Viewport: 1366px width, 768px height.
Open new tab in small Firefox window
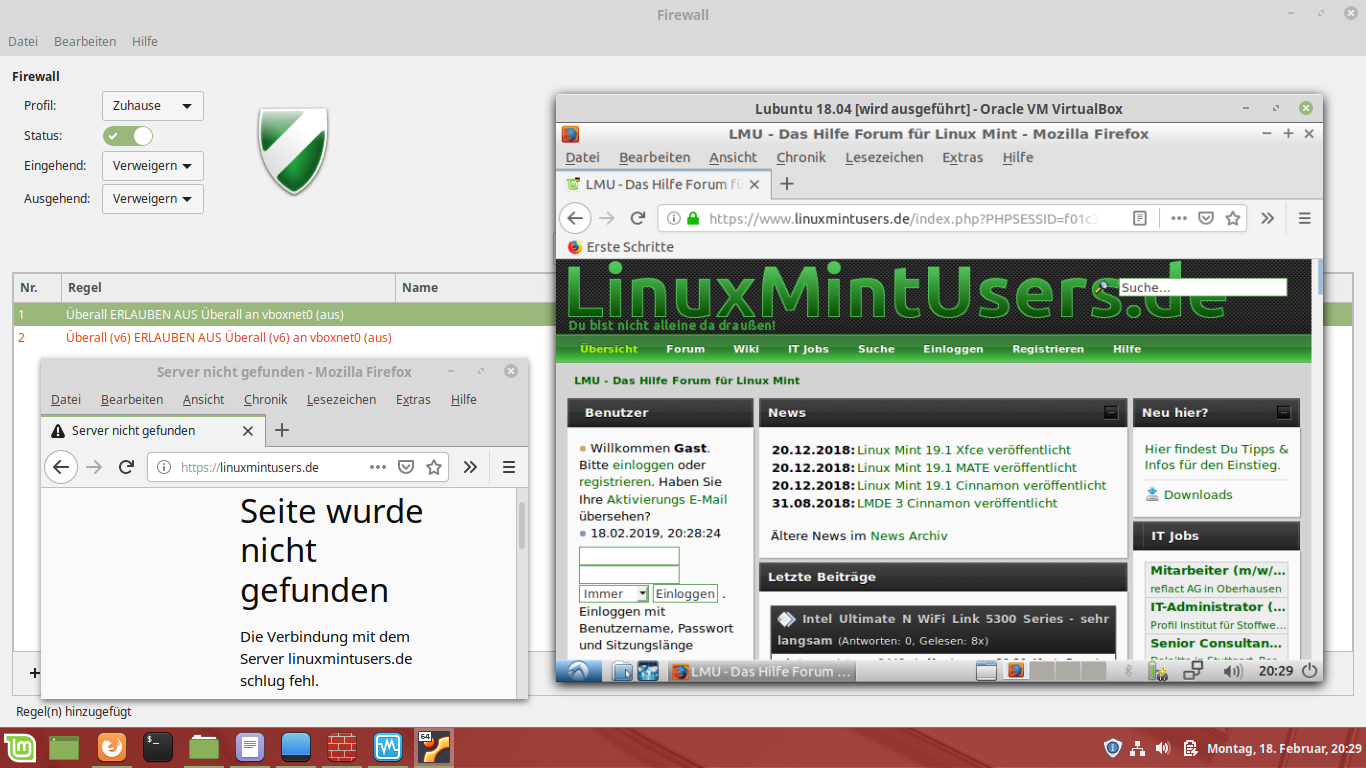282,430
